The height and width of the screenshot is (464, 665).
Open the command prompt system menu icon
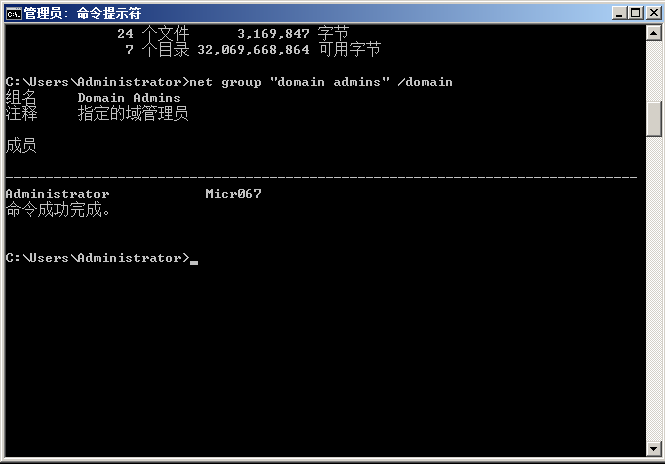[13, 14]
